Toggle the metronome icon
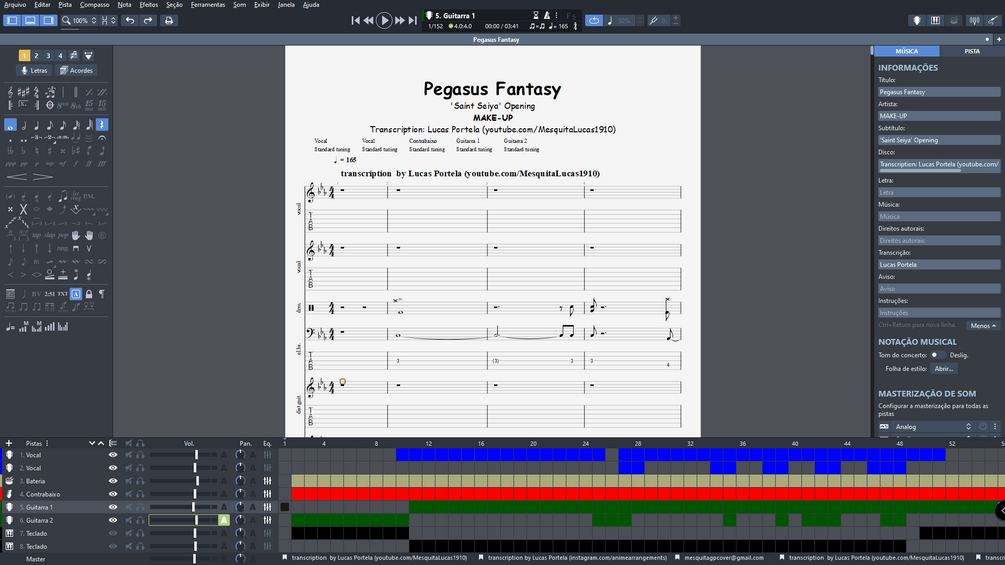The image size is (1005, 565). pos(547,15)
